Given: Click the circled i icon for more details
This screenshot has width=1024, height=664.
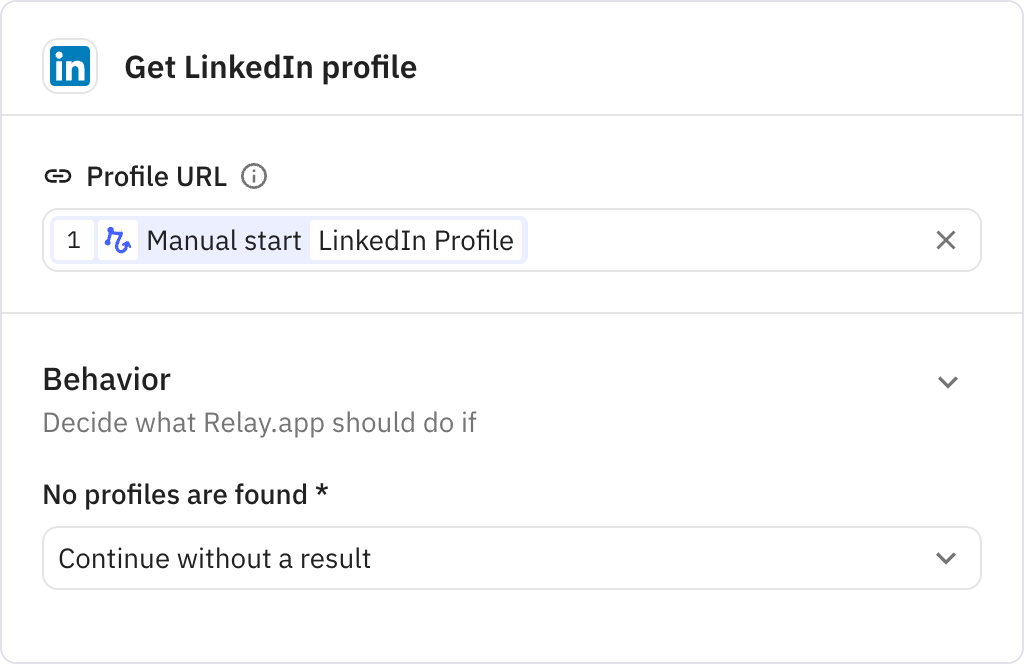Looking at the screenshot, I should click(x=255, y=176).
